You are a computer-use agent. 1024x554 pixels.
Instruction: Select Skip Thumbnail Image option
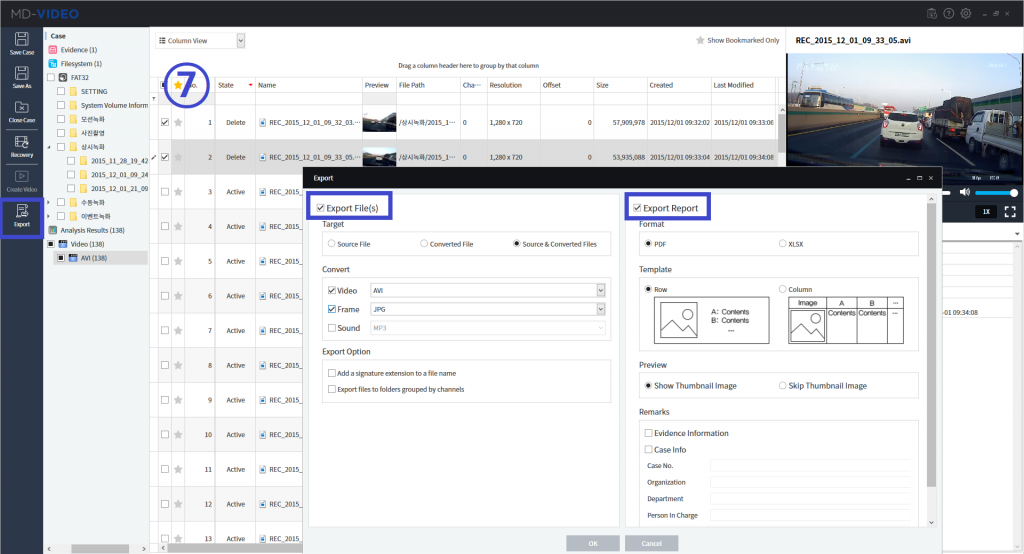click(782, 385)
